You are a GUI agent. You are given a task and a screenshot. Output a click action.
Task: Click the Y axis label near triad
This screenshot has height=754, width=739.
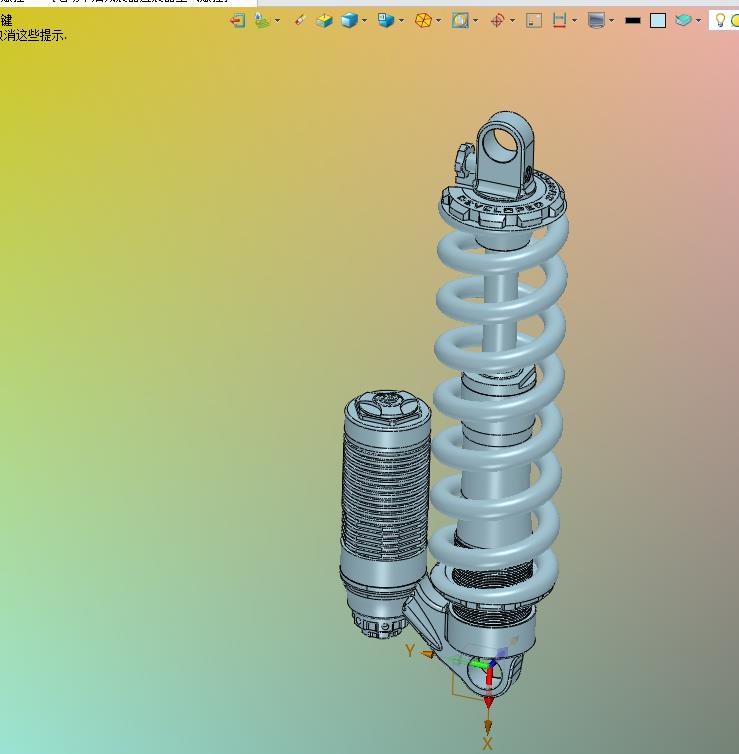coord(410,651)
